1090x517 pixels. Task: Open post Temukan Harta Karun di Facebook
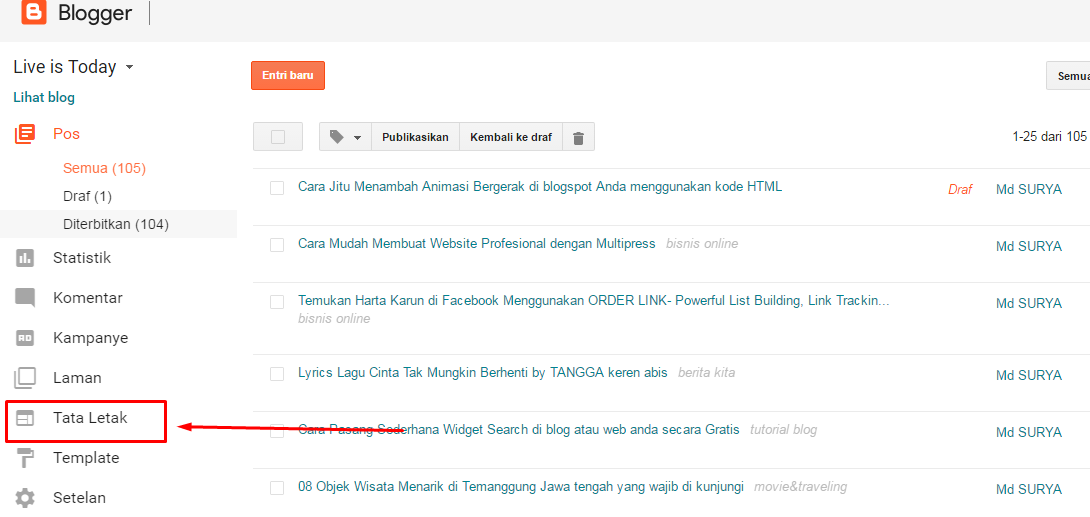(594, 301)
